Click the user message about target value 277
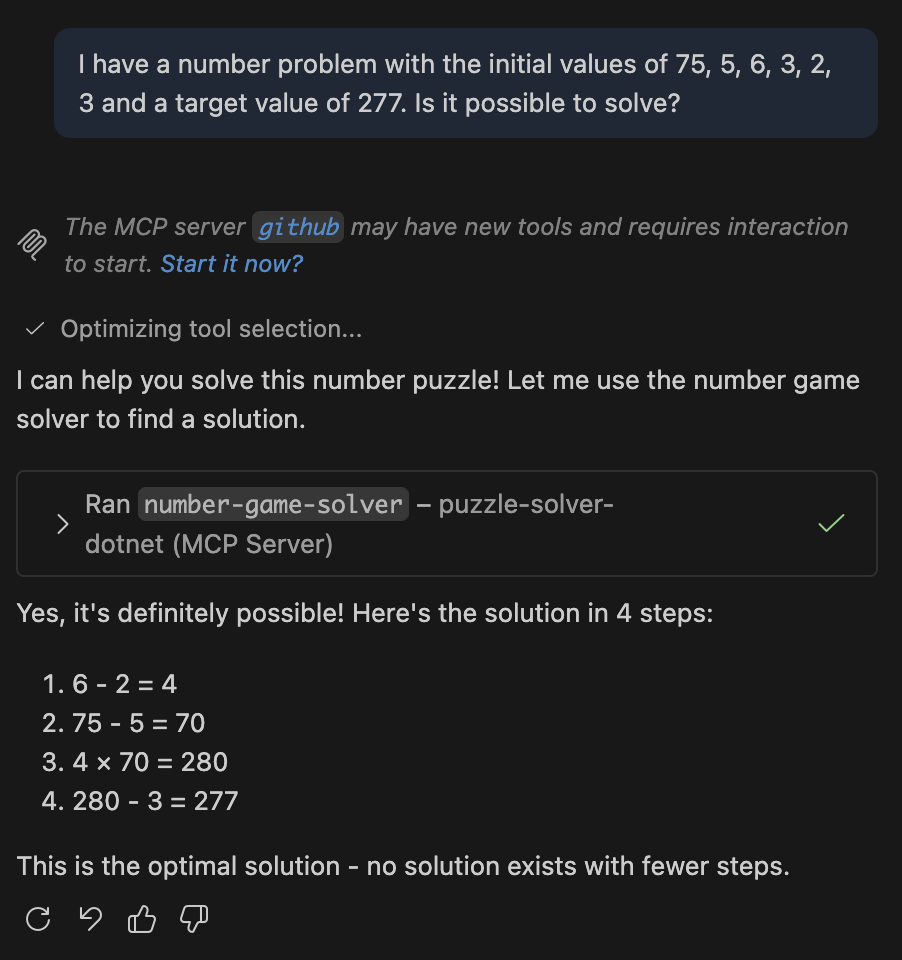The height and width of the screenshot is (960, 902). click(465, 83)
